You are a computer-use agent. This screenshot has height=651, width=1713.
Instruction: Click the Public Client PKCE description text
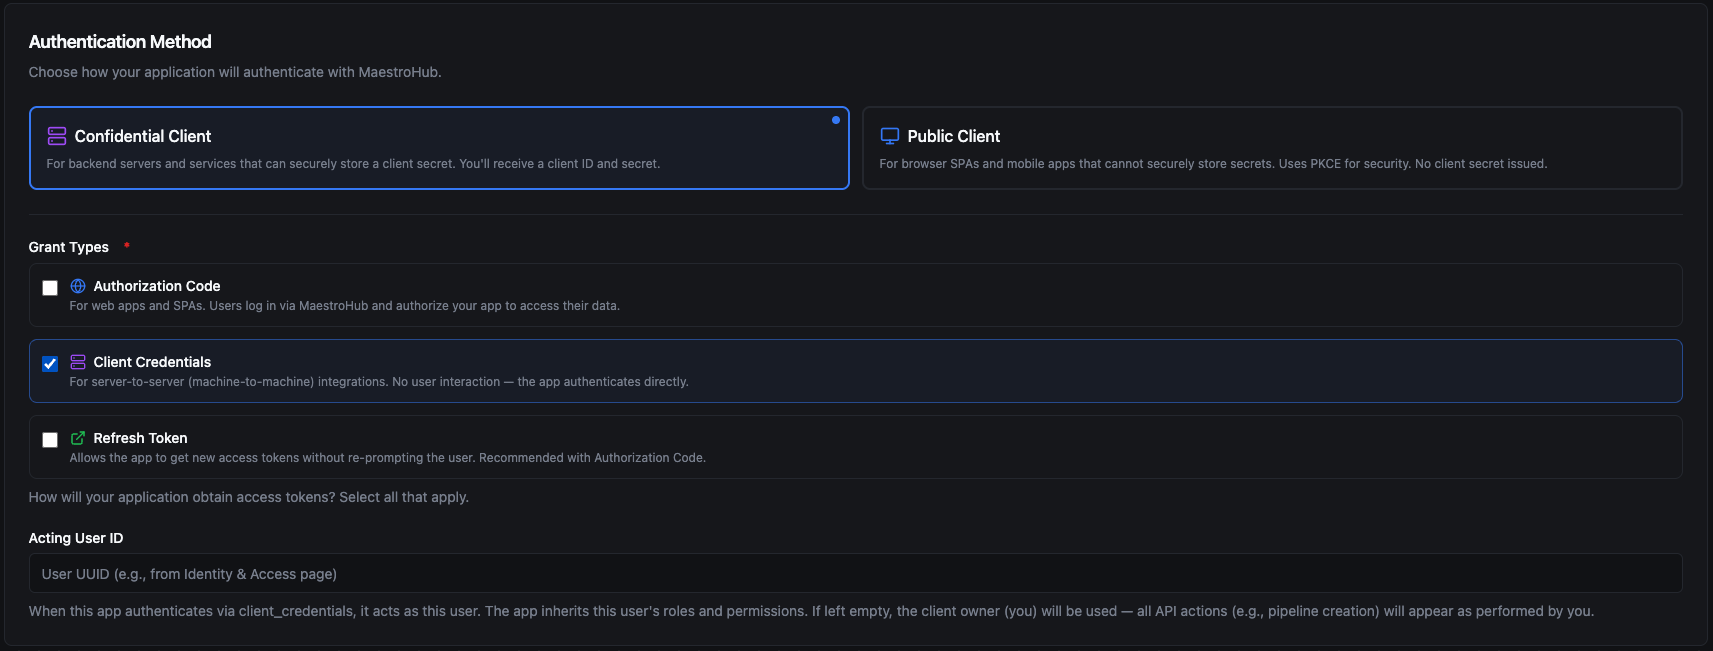[x=1212, y=164]
